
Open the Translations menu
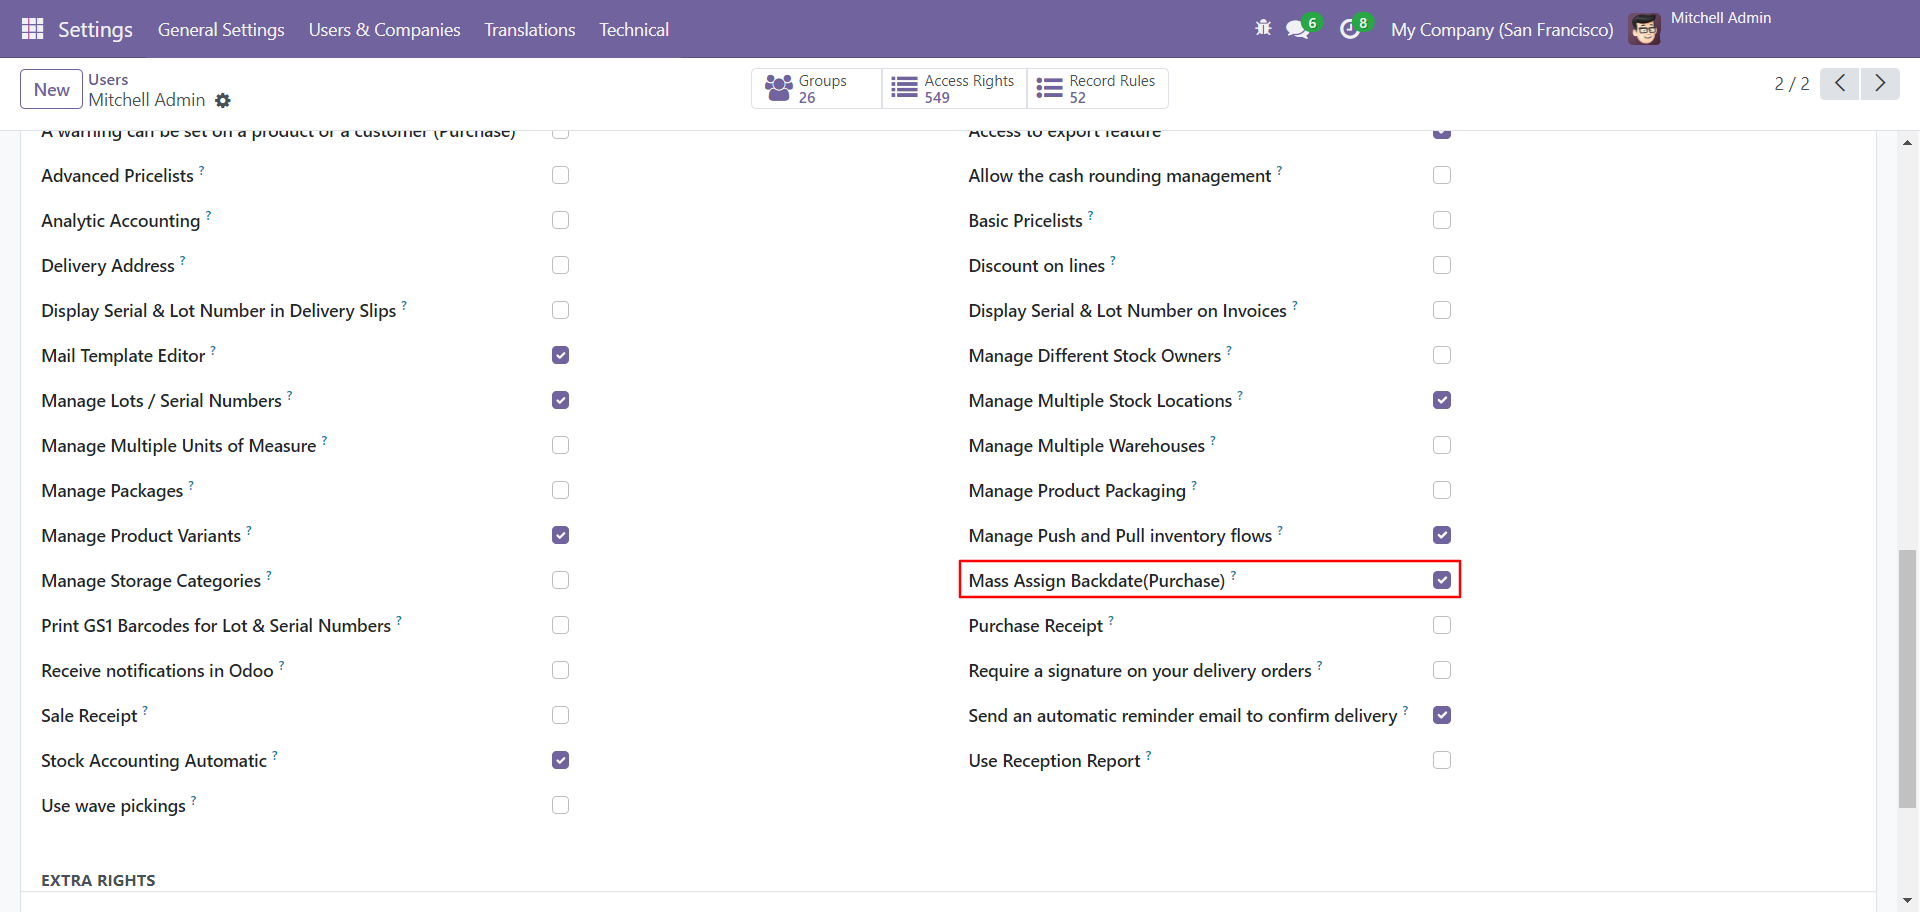529,29
